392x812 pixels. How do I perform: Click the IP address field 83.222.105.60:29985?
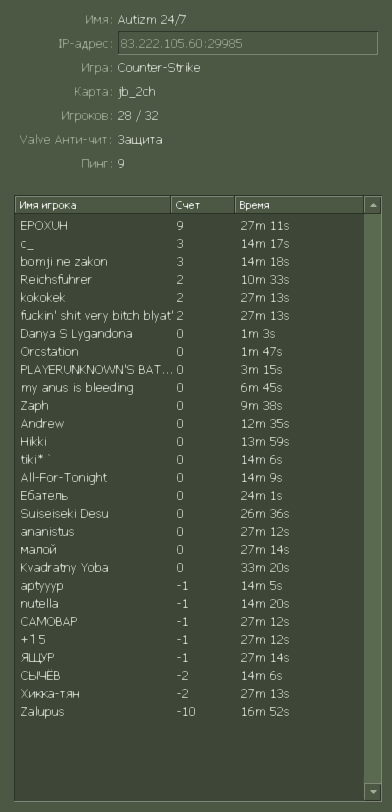(x=248, y=44)
